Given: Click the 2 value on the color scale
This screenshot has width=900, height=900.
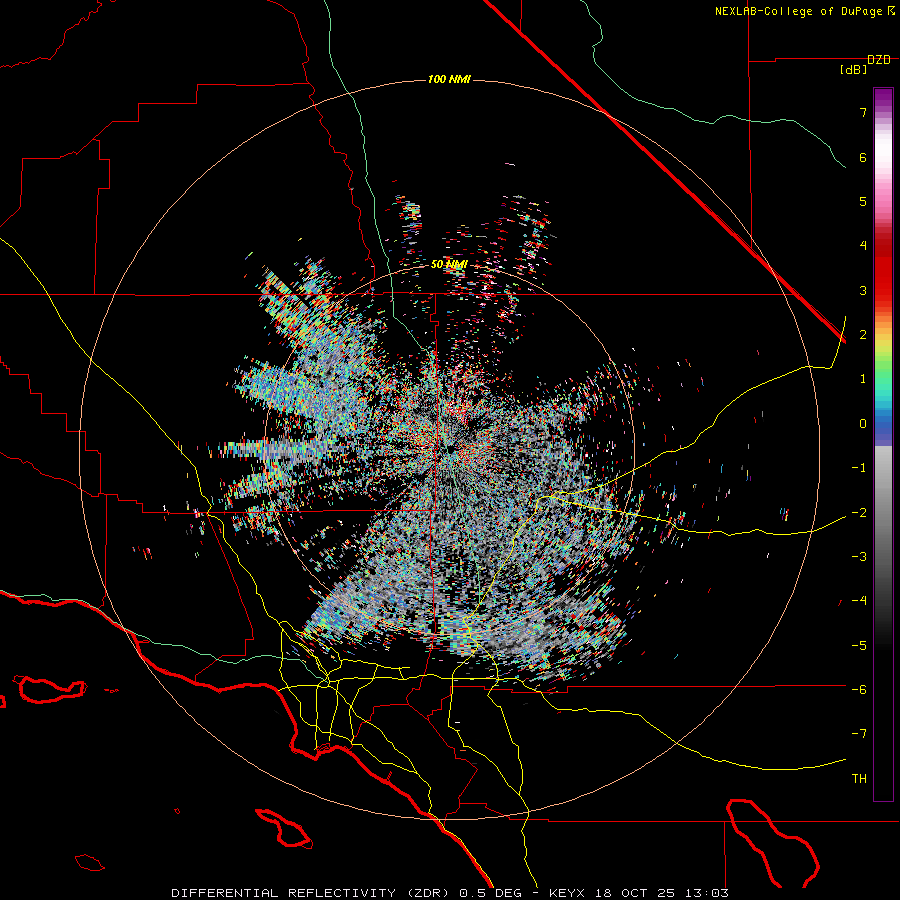Looking at the screenshot, I should pos(863,335).
